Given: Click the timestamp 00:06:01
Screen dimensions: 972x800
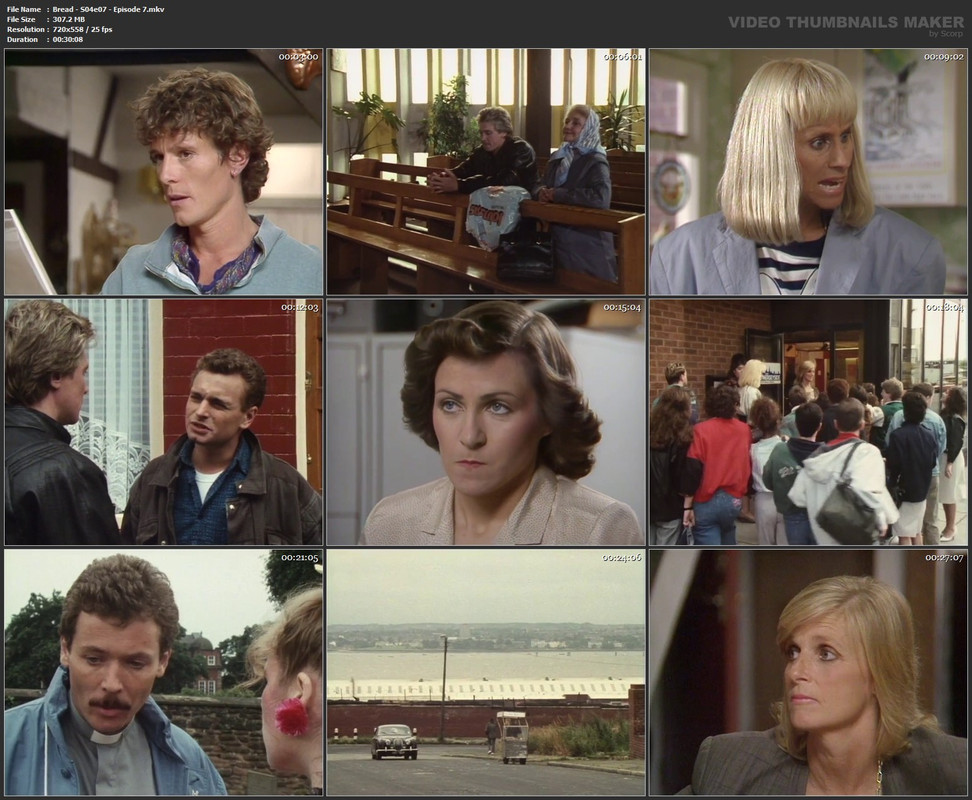Looking at the screenshot, I should (622, 56).
